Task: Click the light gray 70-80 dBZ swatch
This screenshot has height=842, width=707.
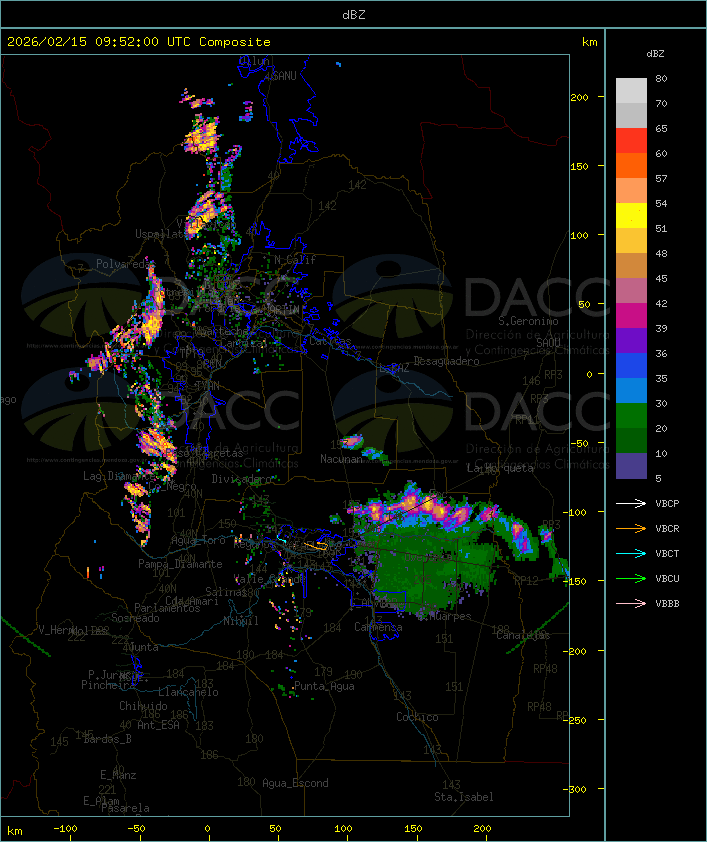Action: coord(631,91)
